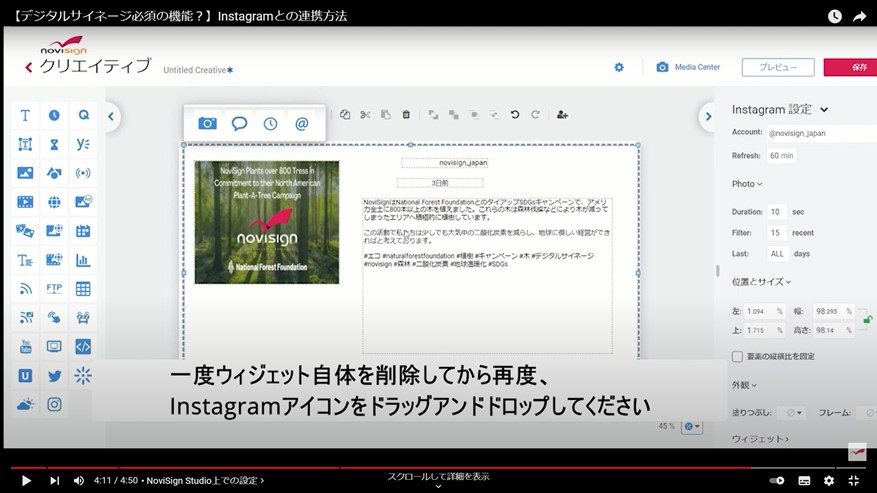Select the photo slideshow widget

pos(25,231)
